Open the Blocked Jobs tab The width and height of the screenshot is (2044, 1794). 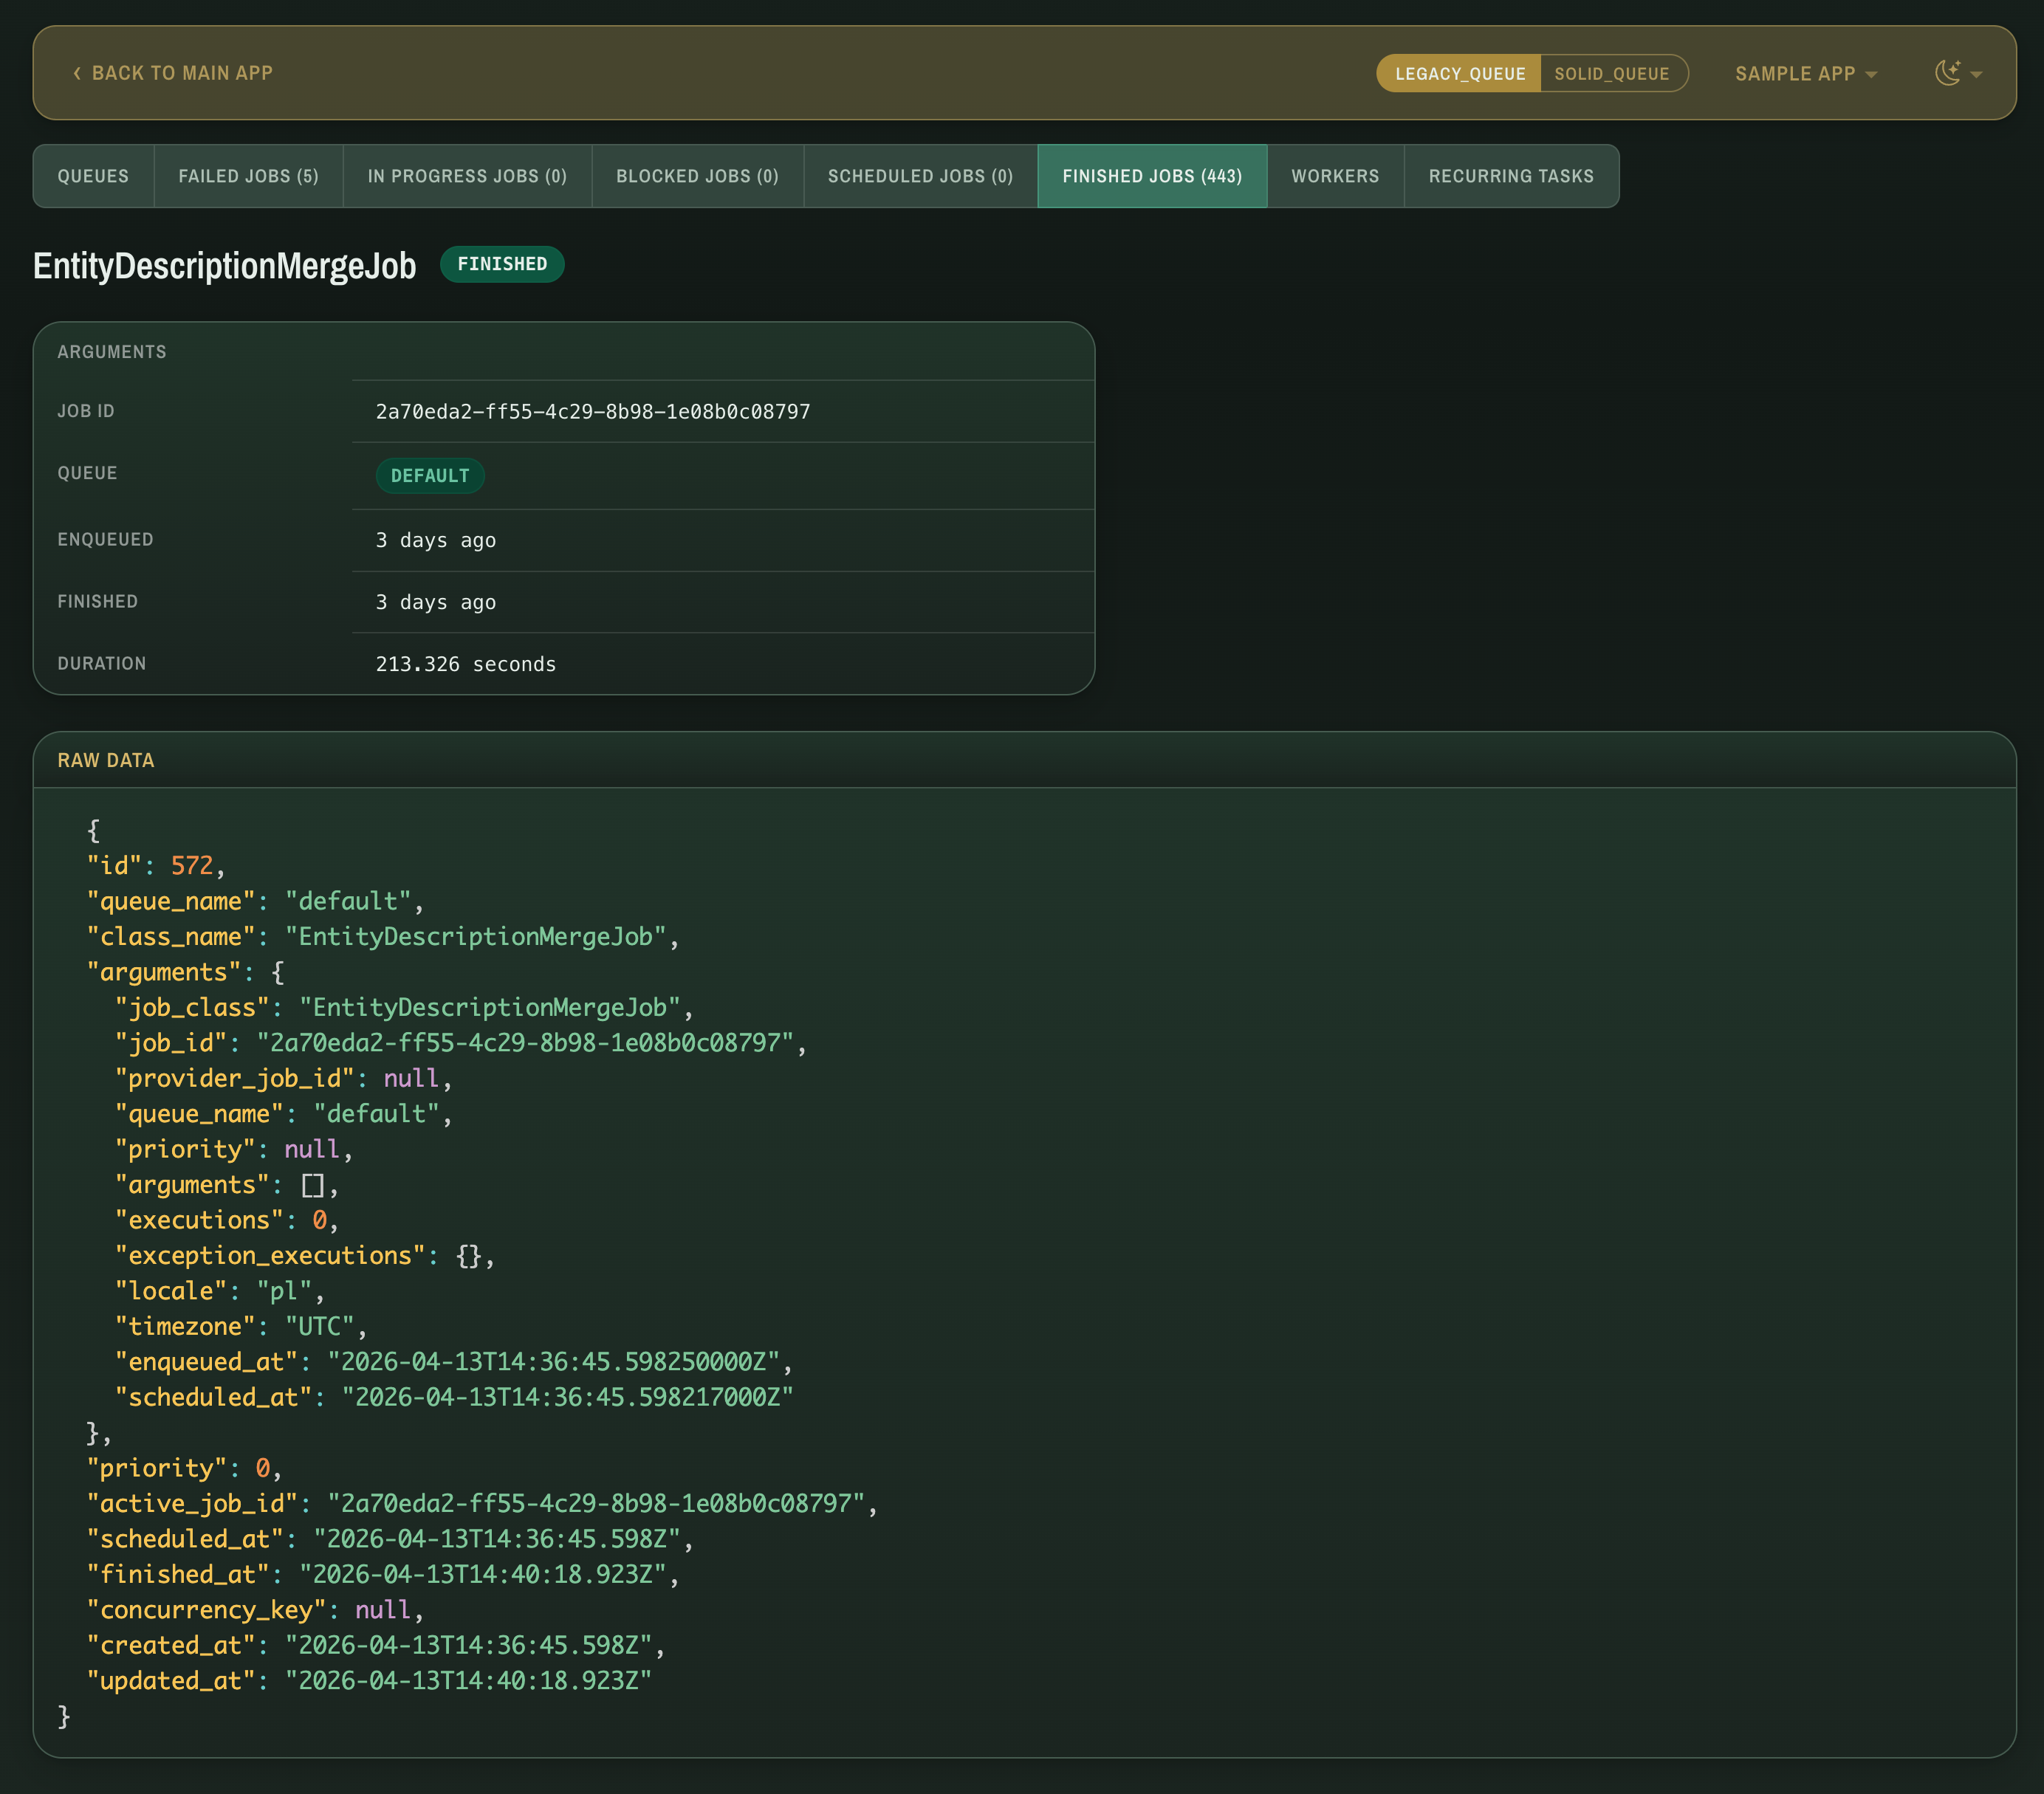[x=697, y=176]
